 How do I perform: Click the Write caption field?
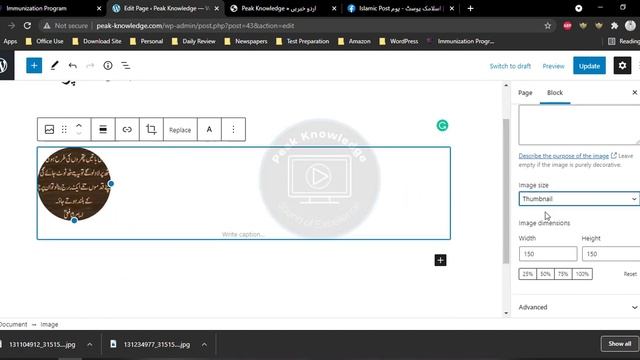(x=243, y=234)
